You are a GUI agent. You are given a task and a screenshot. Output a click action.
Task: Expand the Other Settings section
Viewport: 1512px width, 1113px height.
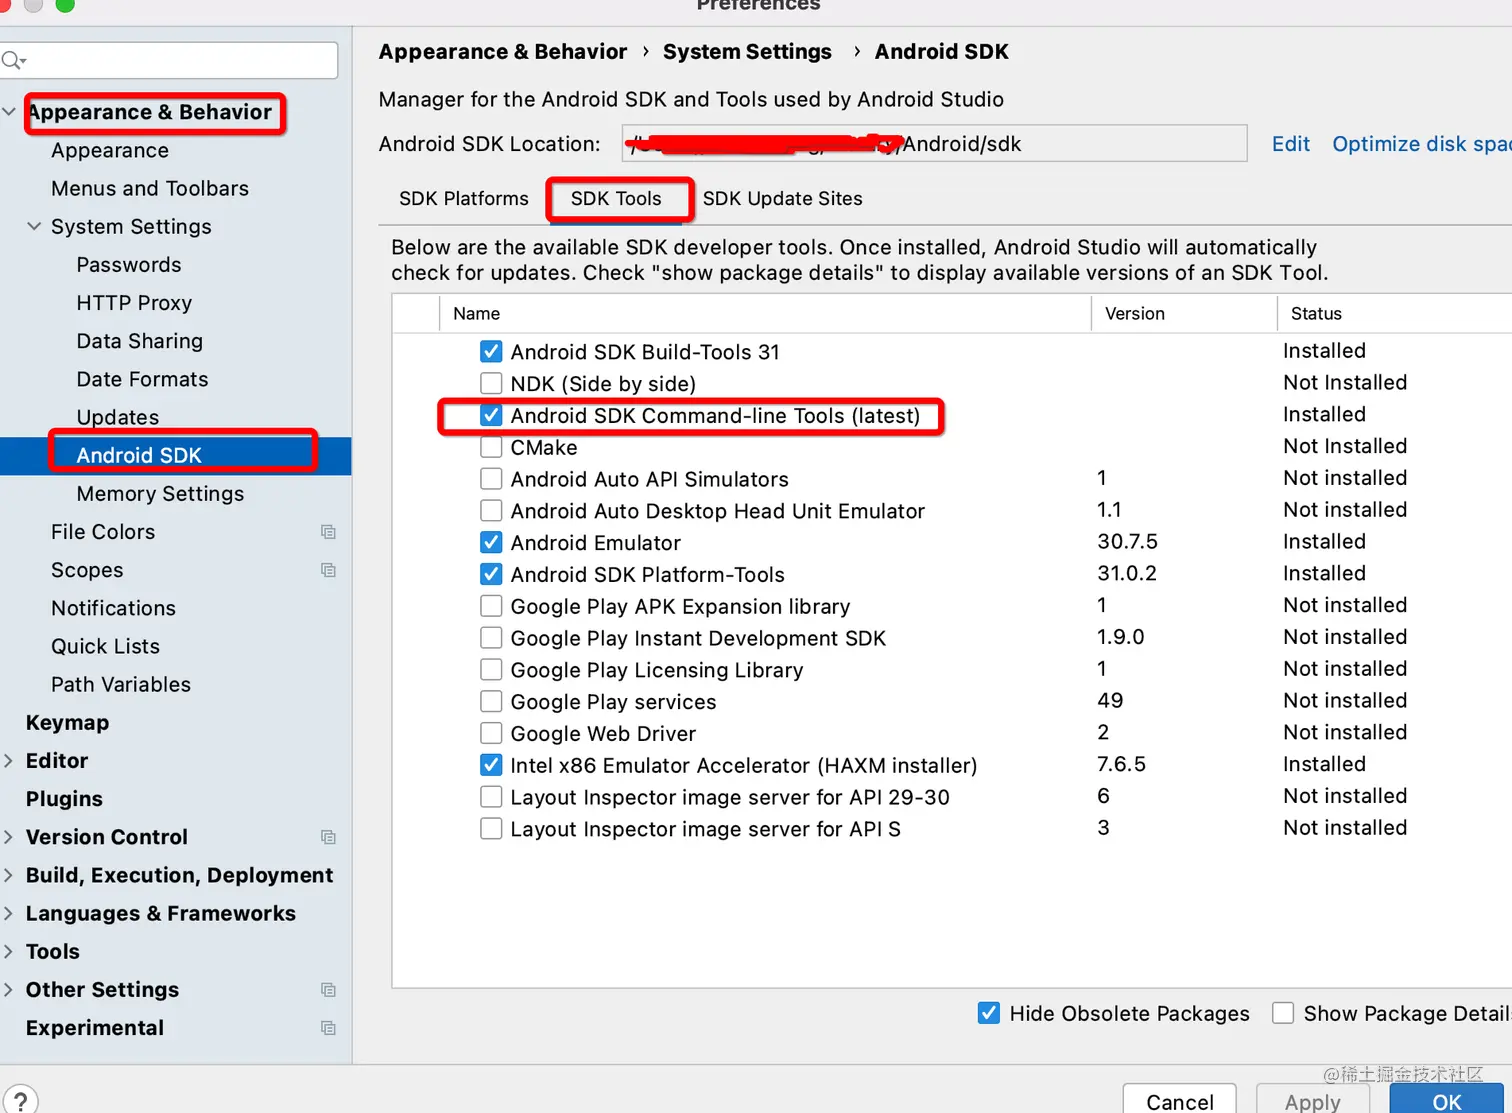[x=9, y=990]
